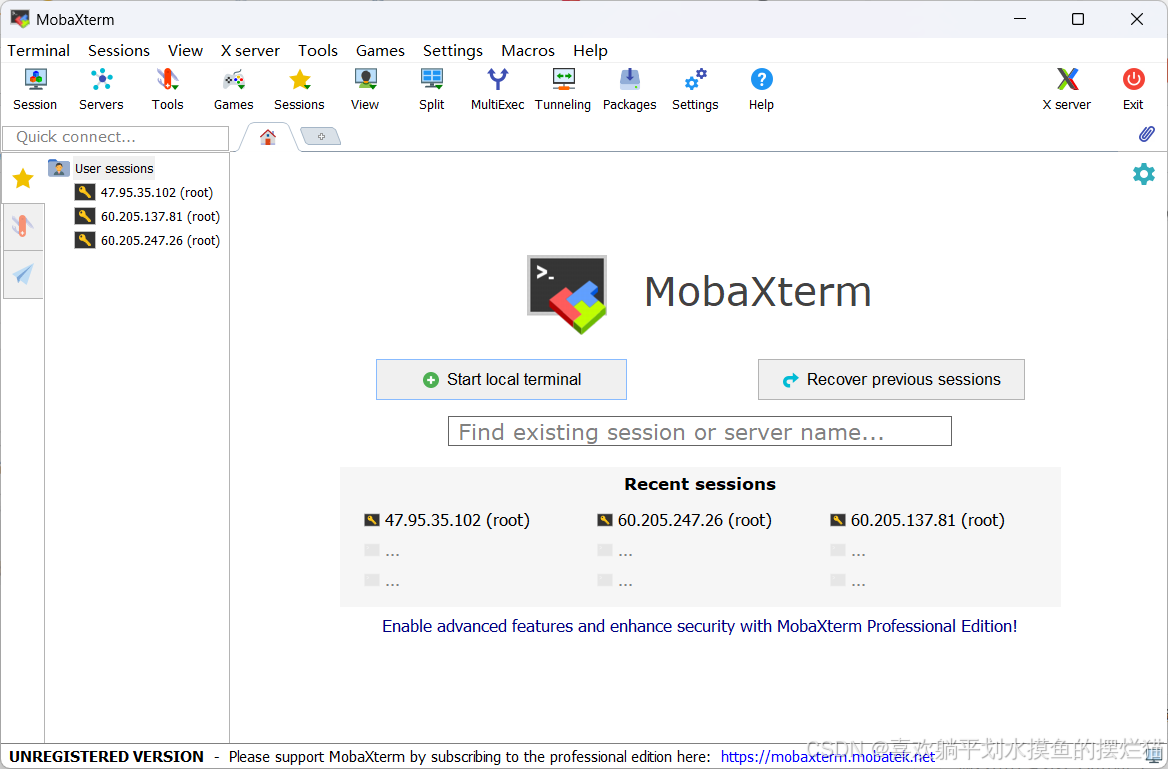Image resolution: width=1168 pixels, height=769 pixels.
Task: Click the red Exit toolbar icon
Action: [1133, 89]
